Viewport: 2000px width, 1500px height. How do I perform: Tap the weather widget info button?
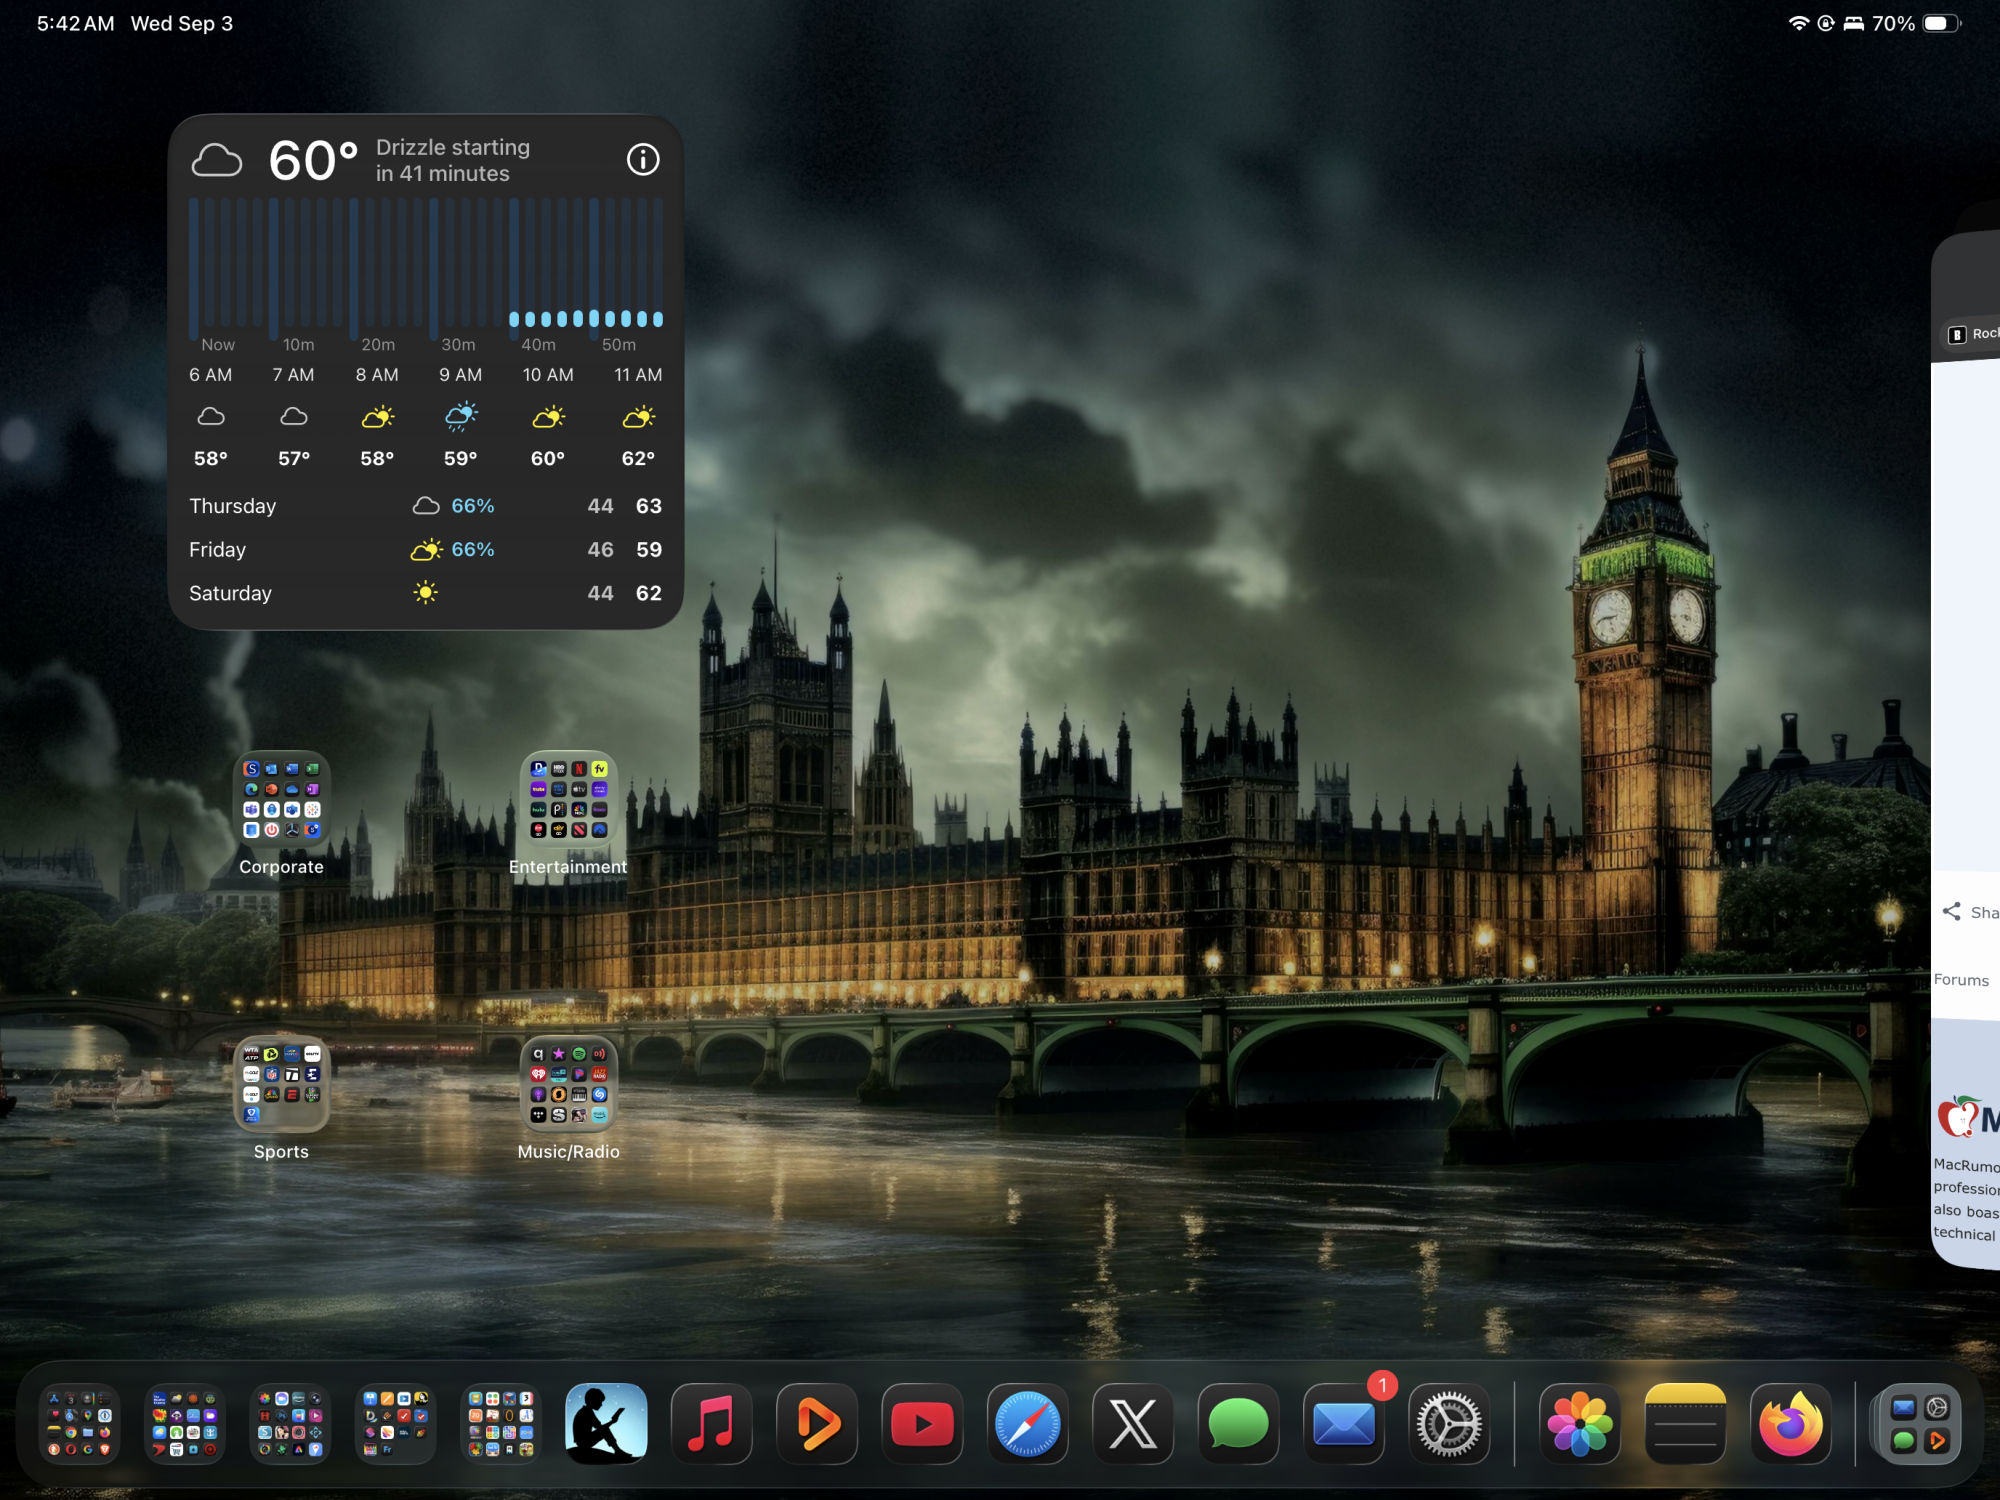[643, 159]
